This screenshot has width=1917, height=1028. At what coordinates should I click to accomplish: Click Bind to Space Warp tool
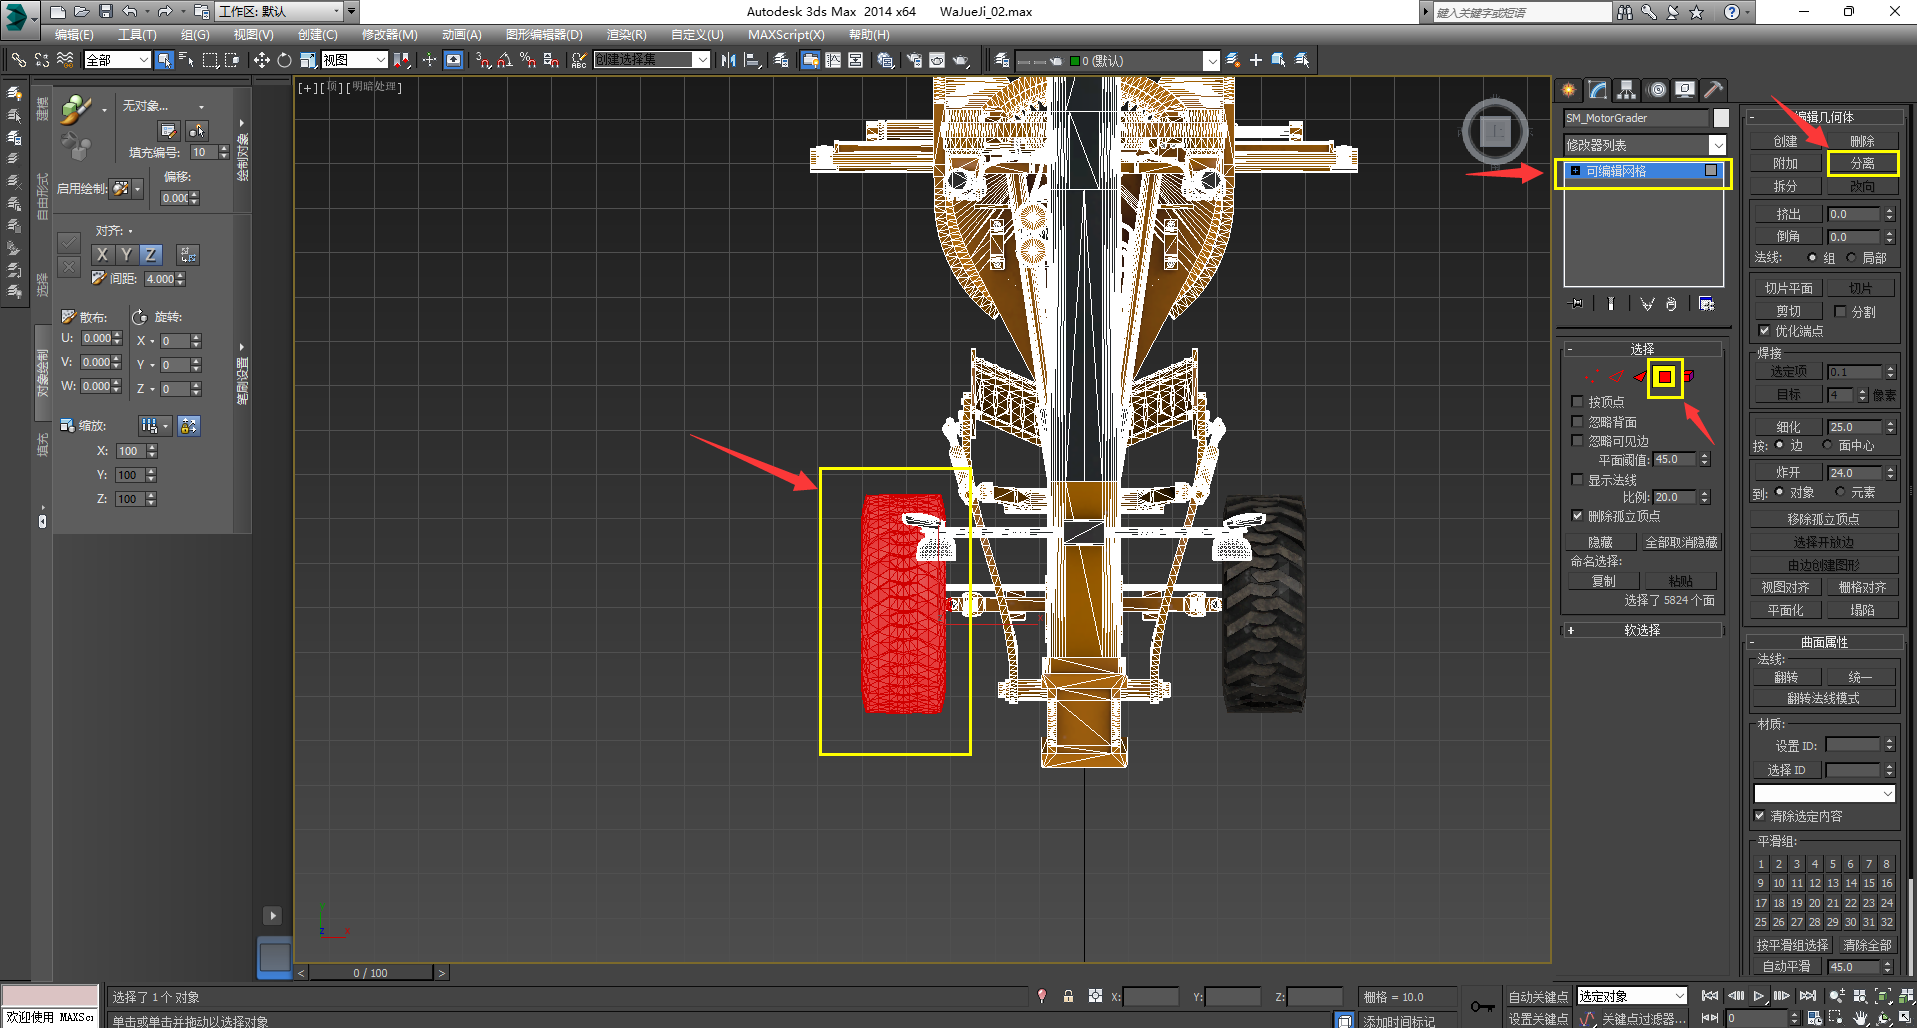(x=65, y=60)
